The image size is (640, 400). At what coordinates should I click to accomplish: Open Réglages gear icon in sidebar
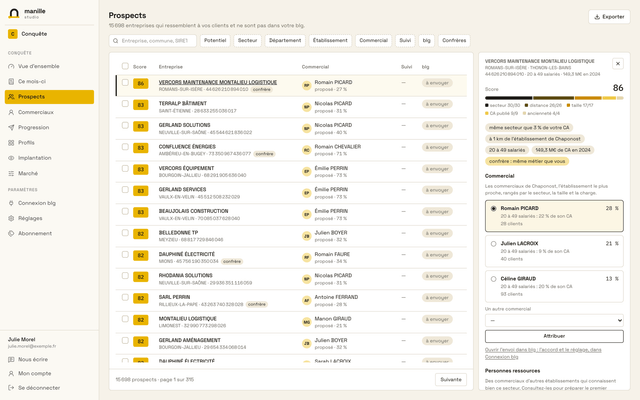[x=11, y=218]
